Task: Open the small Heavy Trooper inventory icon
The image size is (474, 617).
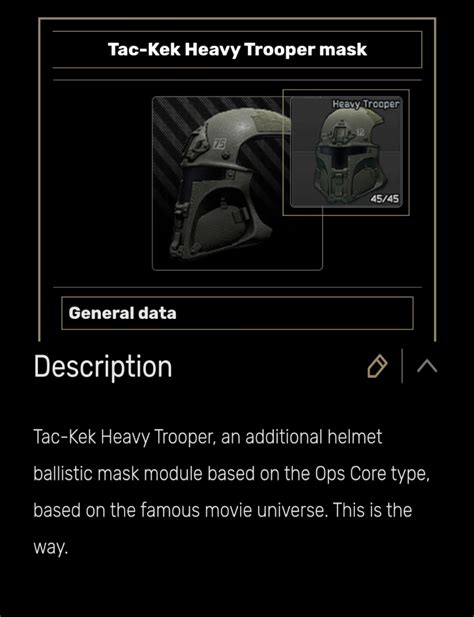Action: pos(346,152)
